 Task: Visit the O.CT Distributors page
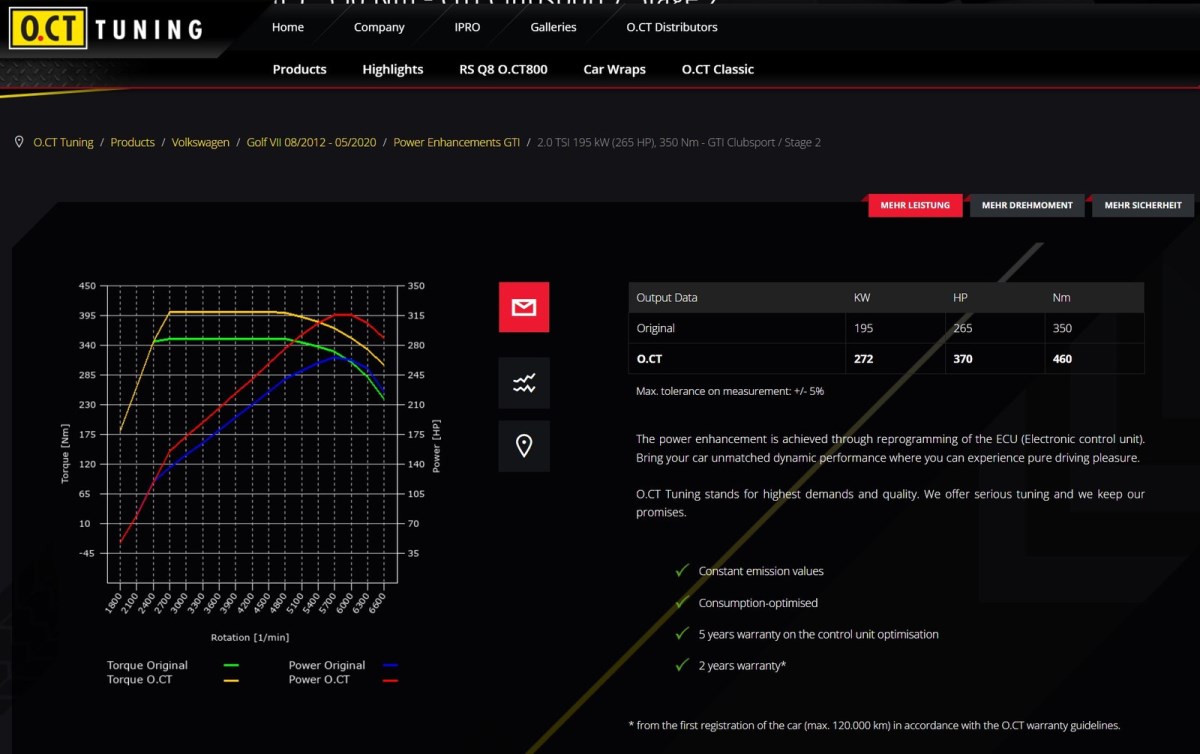tap(671, 27)
